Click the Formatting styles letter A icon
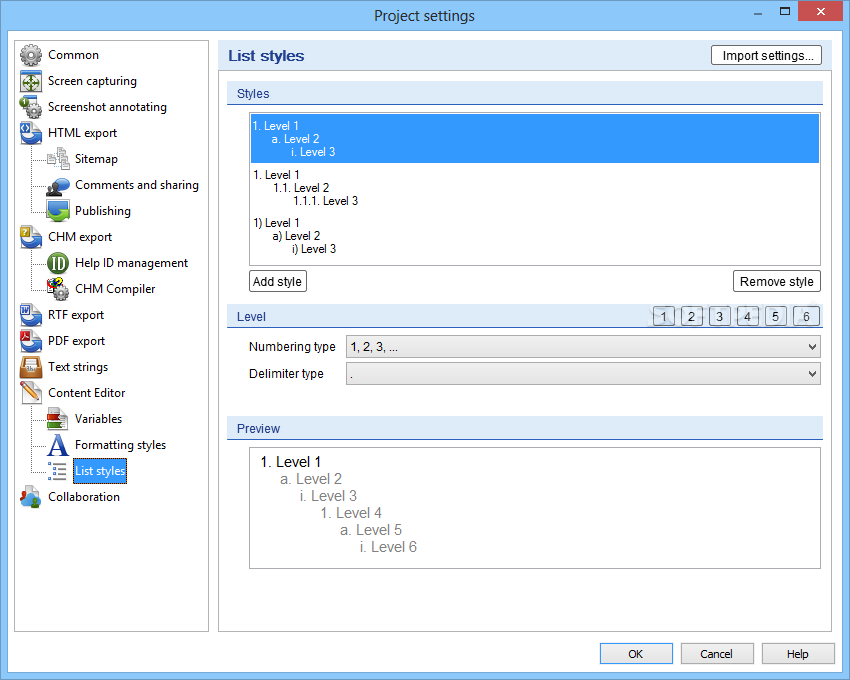 tap(58, 445)
